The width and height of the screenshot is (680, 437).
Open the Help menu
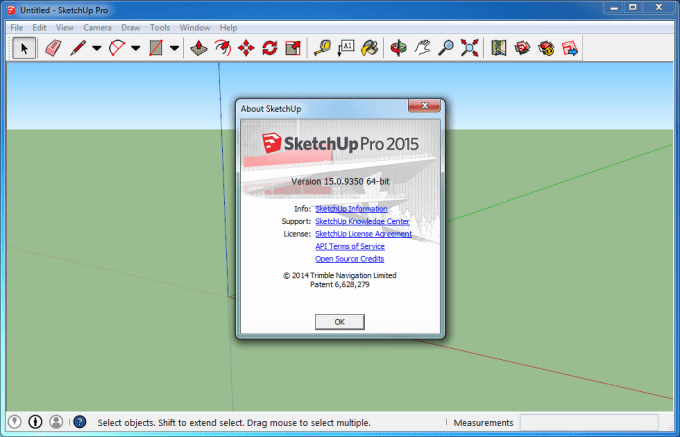228,27
